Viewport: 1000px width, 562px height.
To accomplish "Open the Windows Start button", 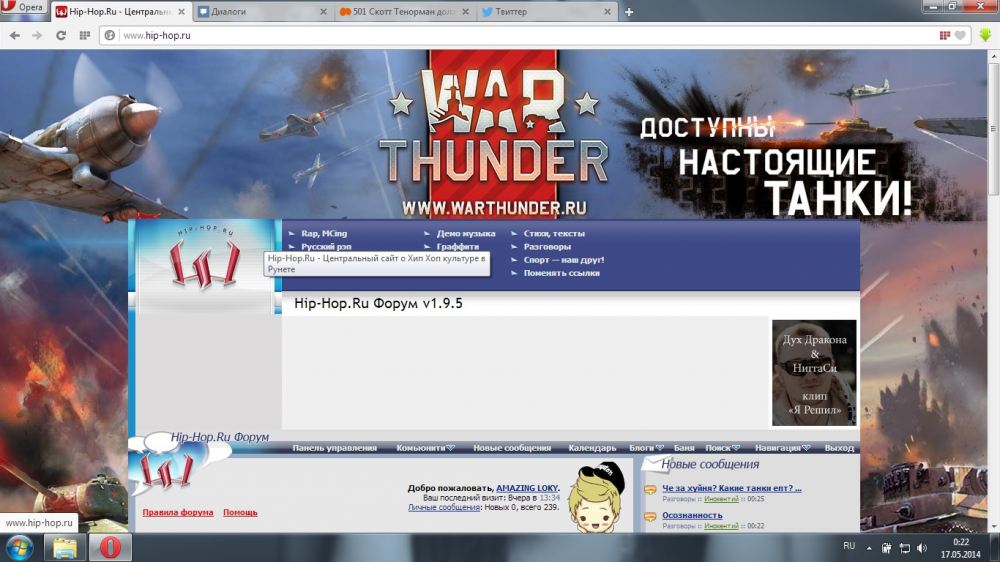I will click(19, 548).
